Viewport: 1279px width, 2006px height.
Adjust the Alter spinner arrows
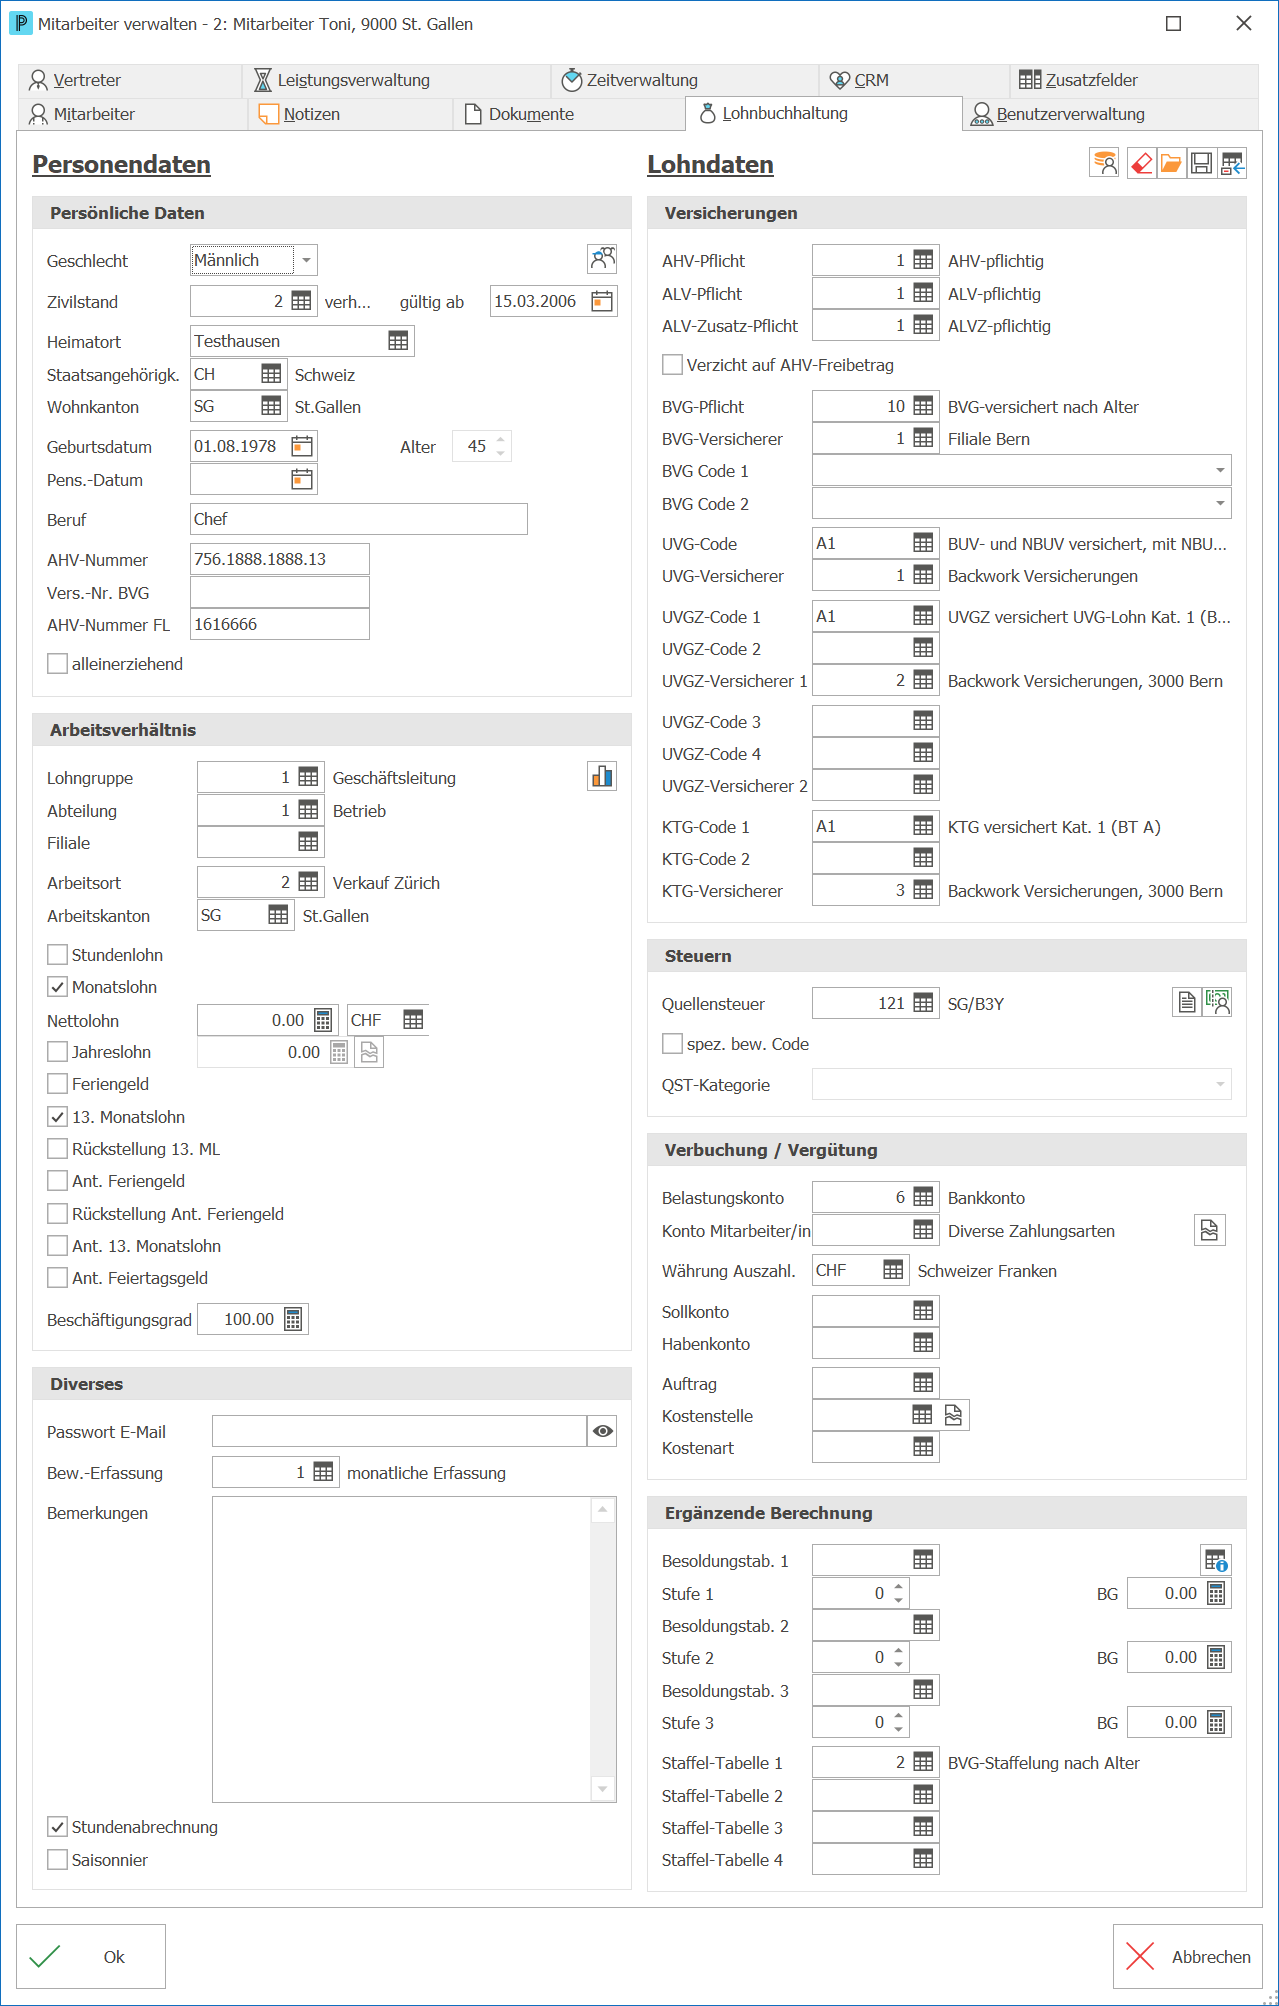501,446
